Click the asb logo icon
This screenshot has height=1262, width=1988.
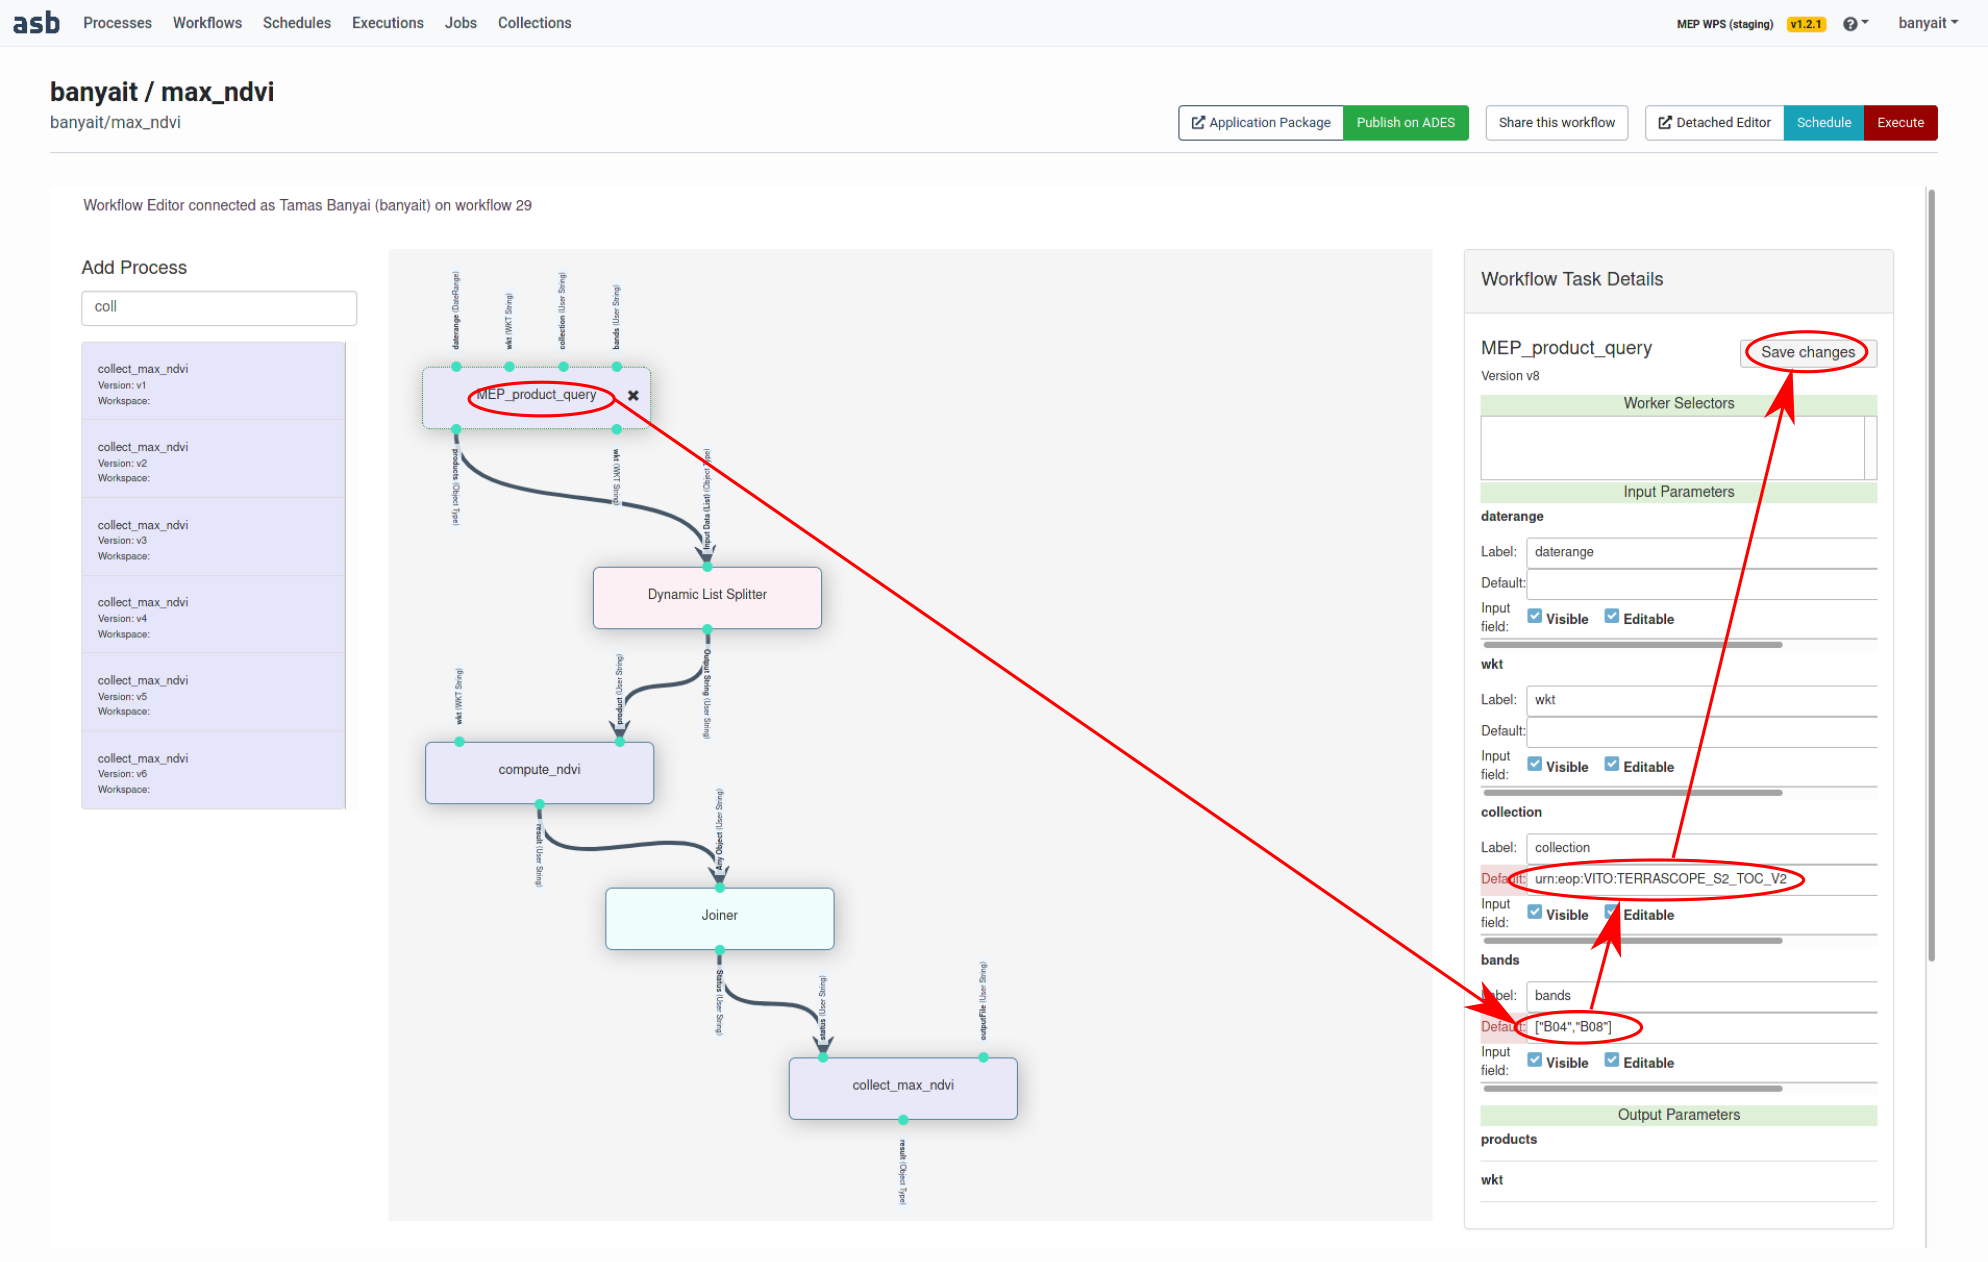coord(36,22)
